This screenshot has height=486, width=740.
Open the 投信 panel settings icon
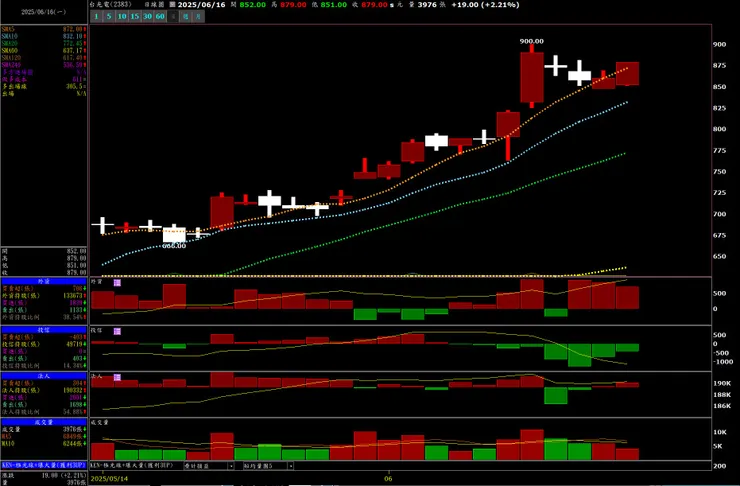[x=117, y=331]
